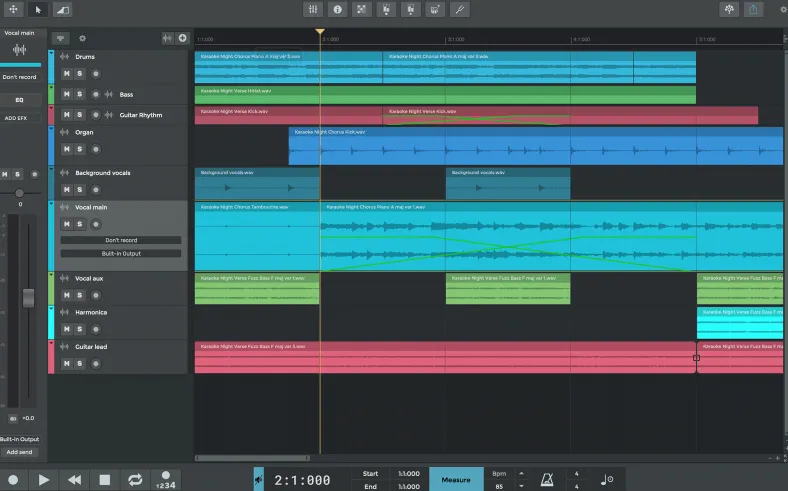Click the 1234 count-in button
788x491 pixels.
click(165, 480)
